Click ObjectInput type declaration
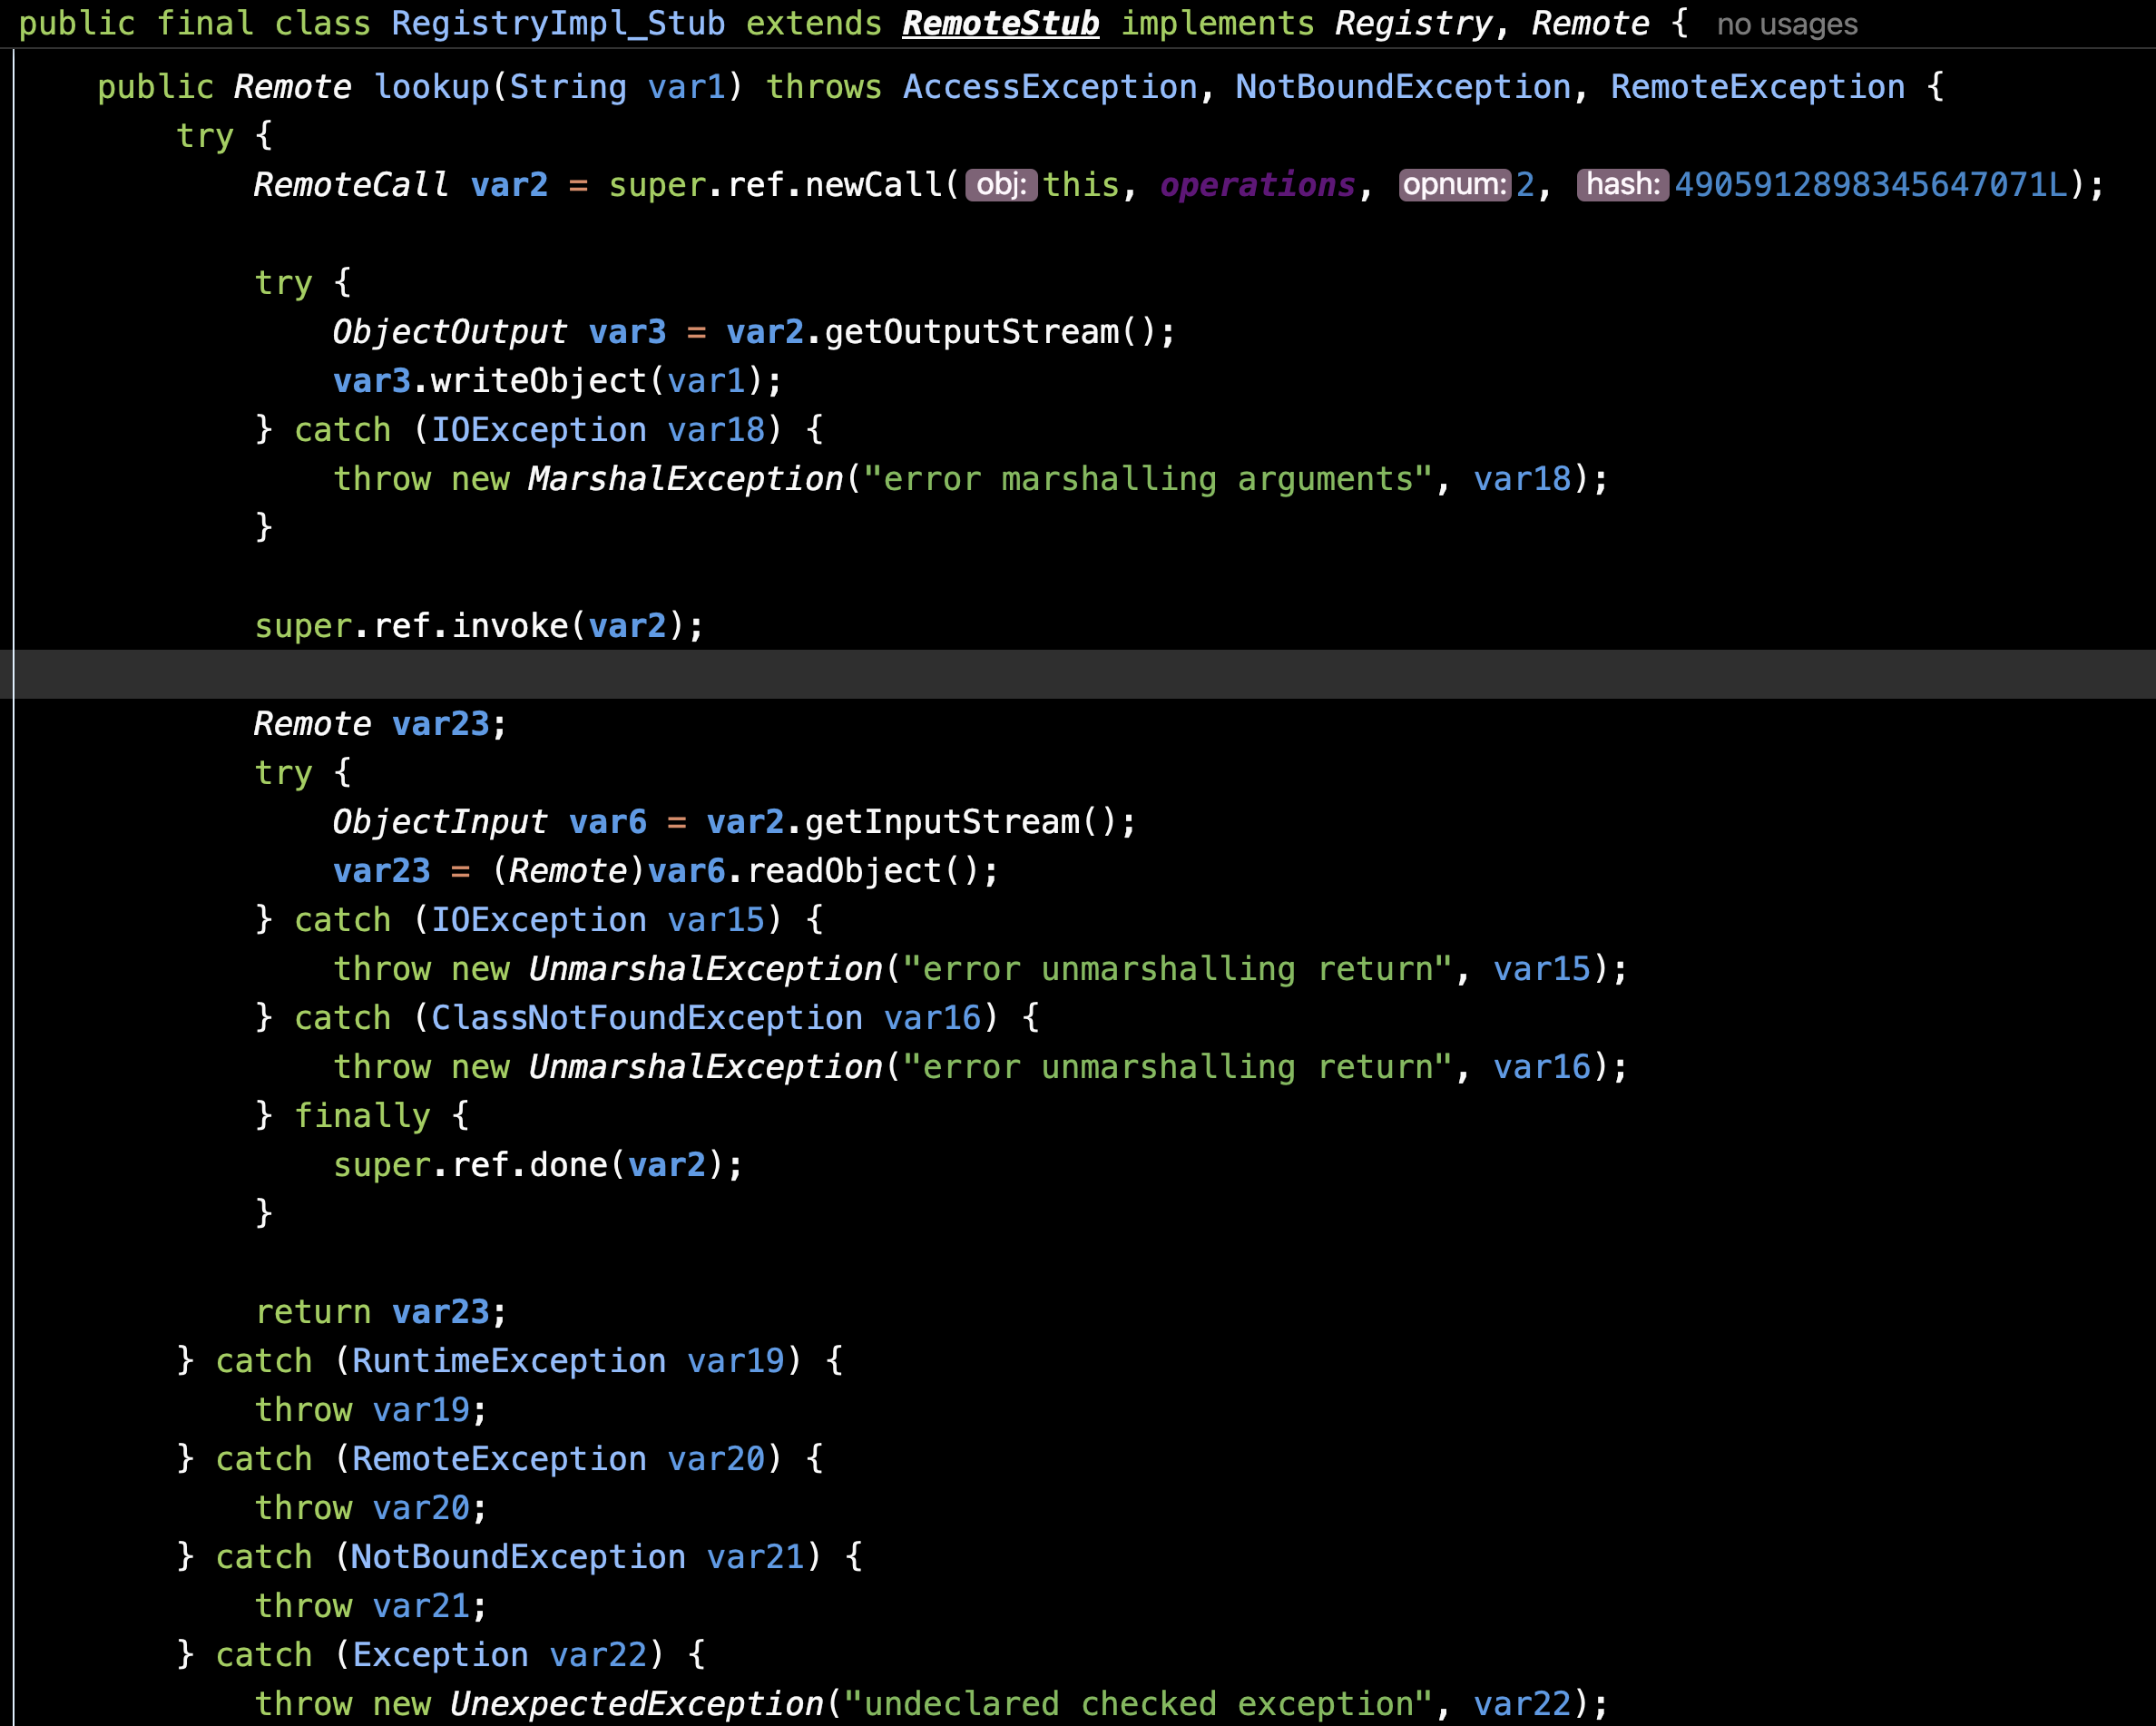Screen dimensions: 2156x1726 [439, 822]
